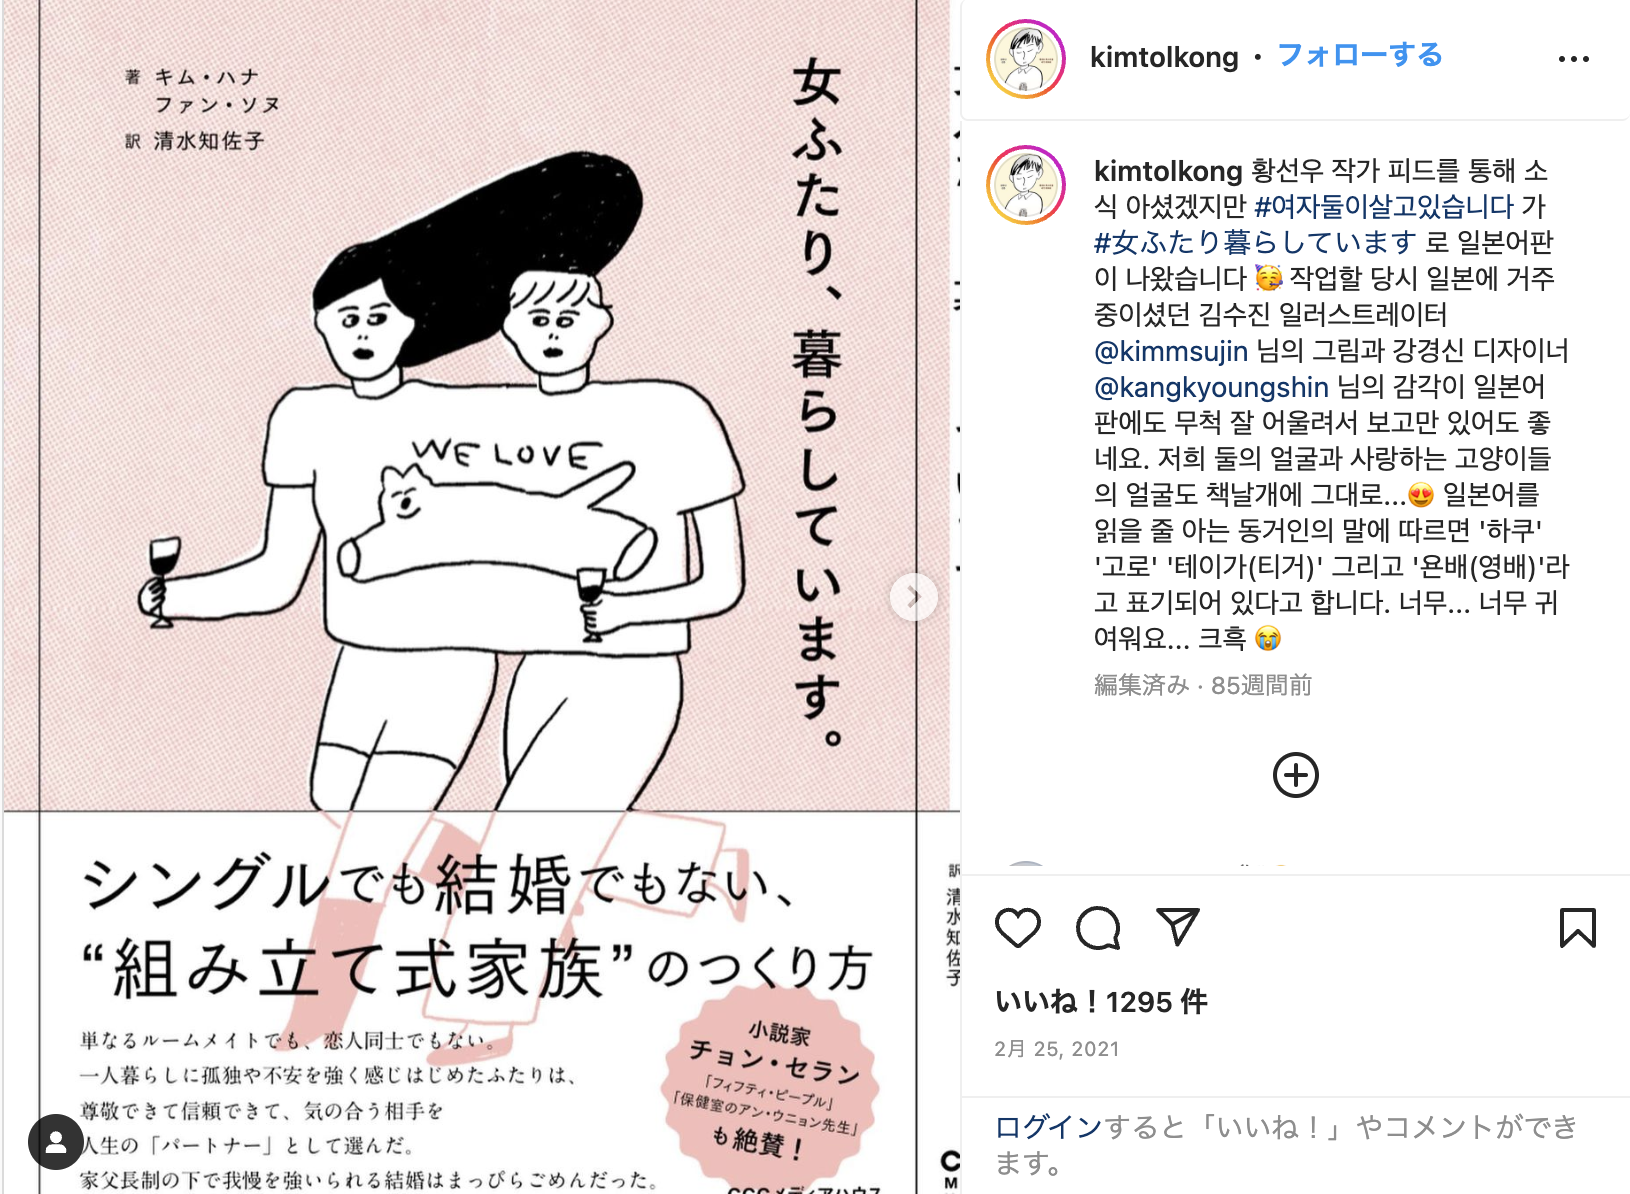Open comments with speech bubble icon

[x=1098, y=928]
